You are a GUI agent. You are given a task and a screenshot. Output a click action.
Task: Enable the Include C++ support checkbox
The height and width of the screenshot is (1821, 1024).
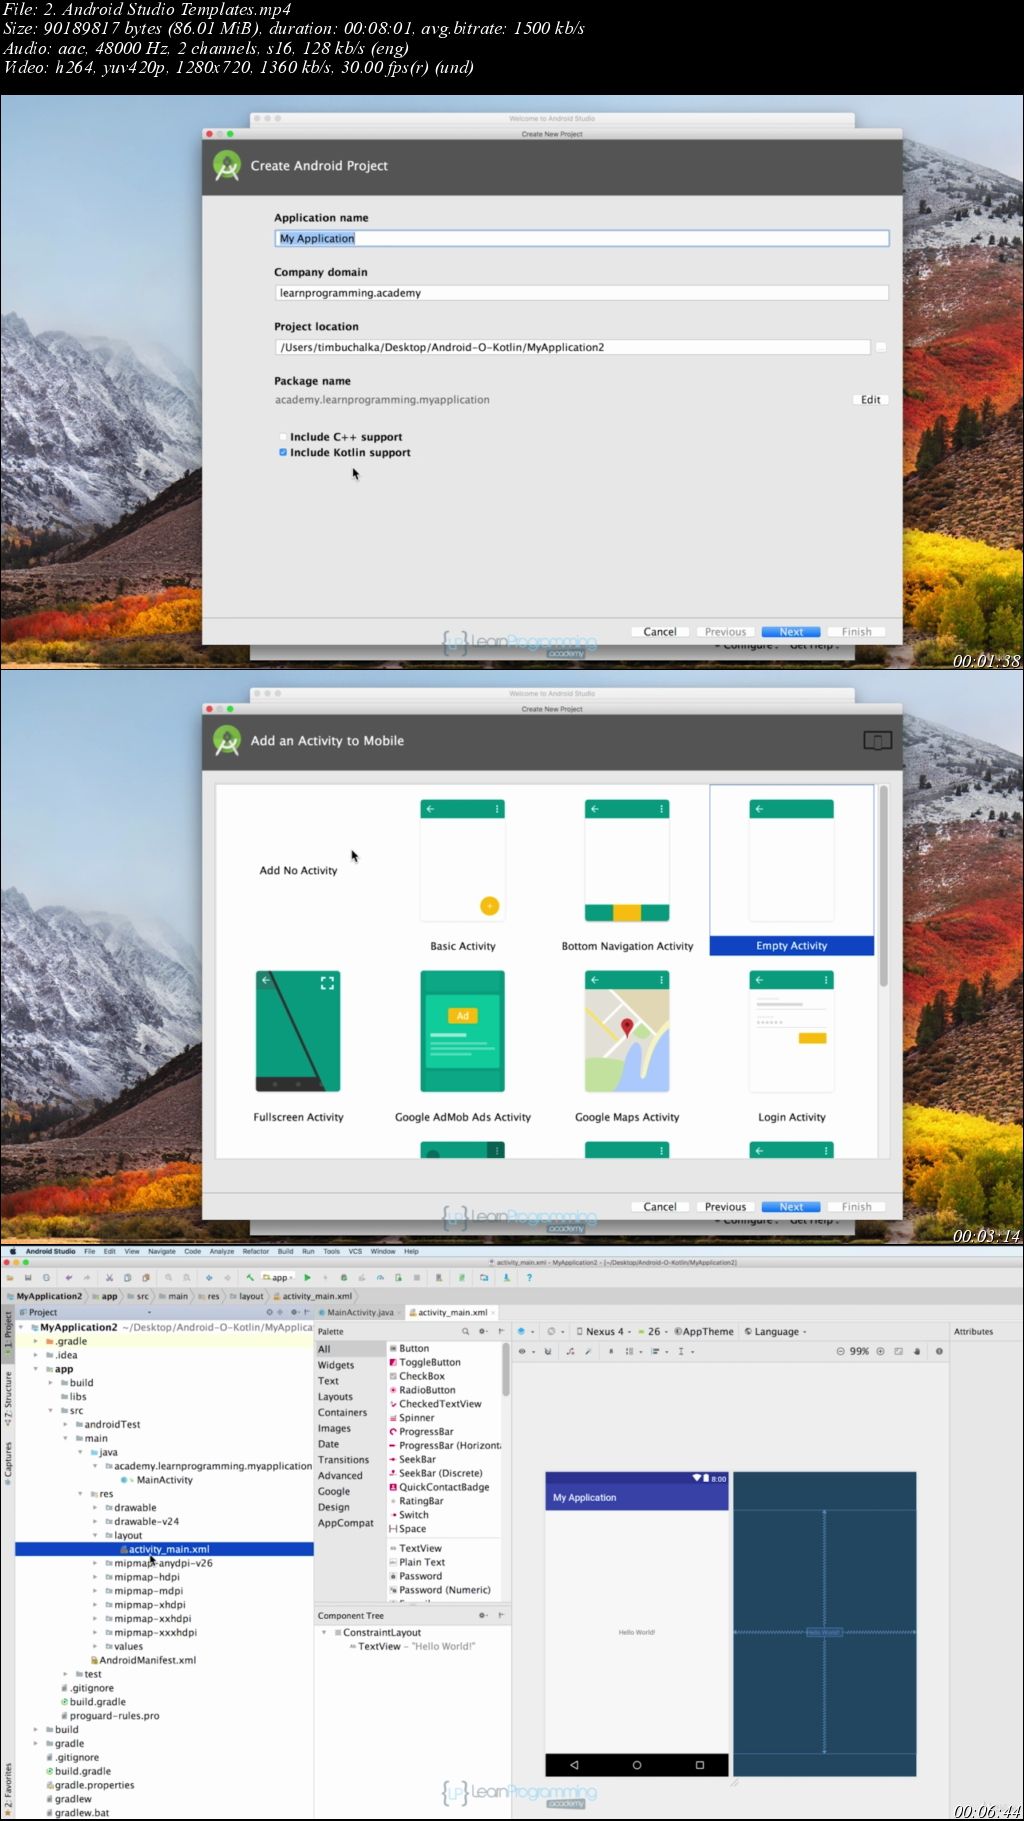(x=283, y=437)
